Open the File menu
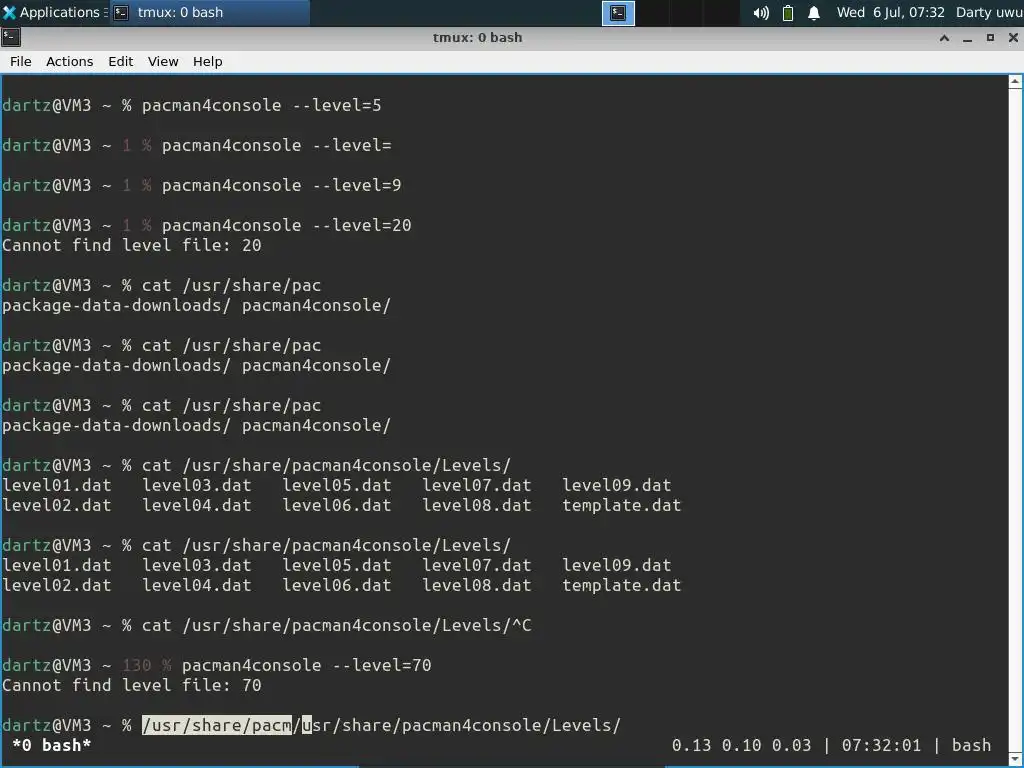1024x768 pixels. 20,61
